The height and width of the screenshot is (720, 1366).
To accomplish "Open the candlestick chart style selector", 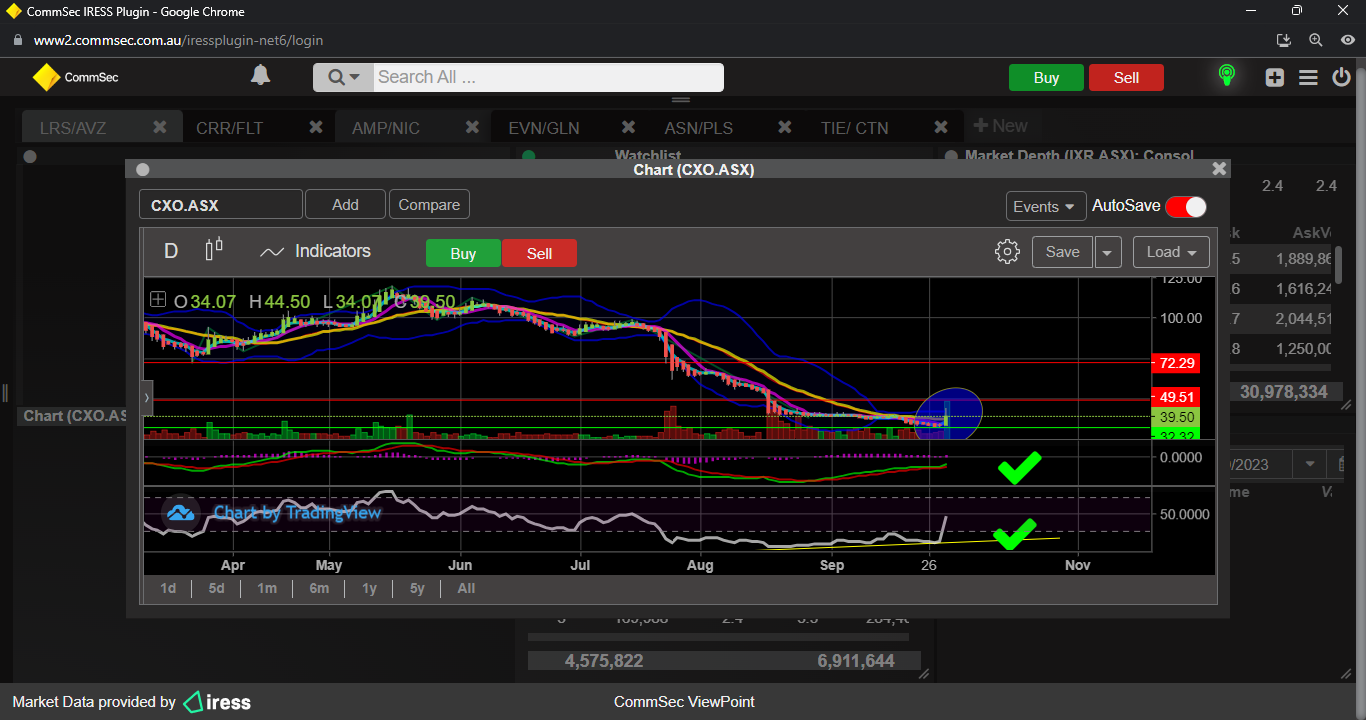I will [x=213, y=250].
